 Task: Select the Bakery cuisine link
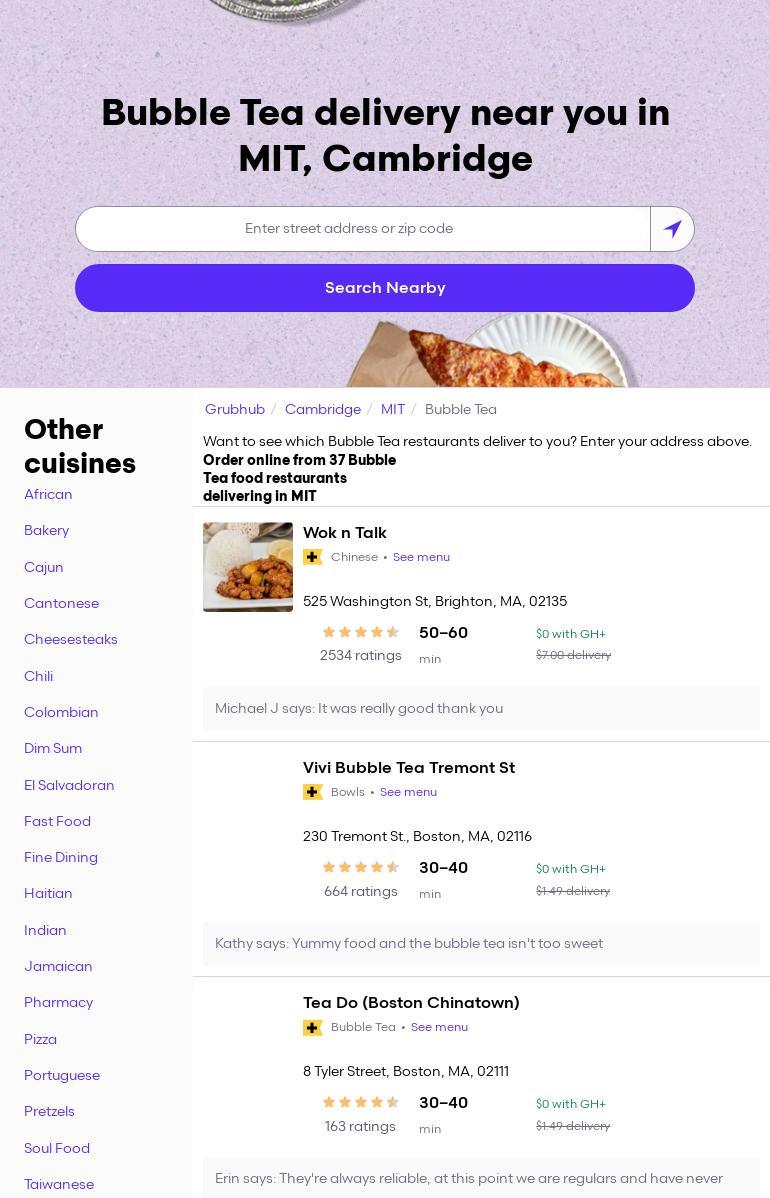[46, 530]
